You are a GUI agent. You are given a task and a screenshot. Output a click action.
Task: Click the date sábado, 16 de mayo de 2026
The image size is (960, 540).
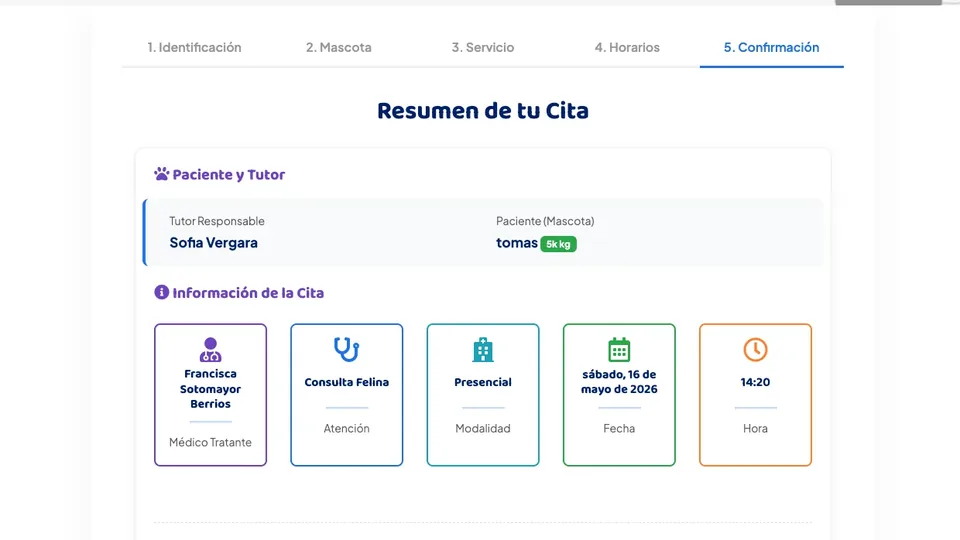(x=619, y=381)
